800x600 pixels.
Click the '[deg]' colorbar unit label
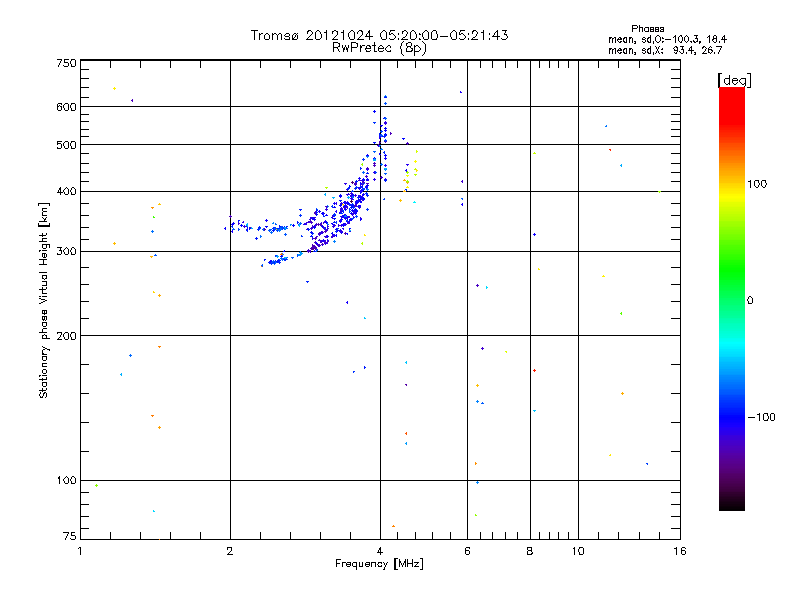point(734,80)
